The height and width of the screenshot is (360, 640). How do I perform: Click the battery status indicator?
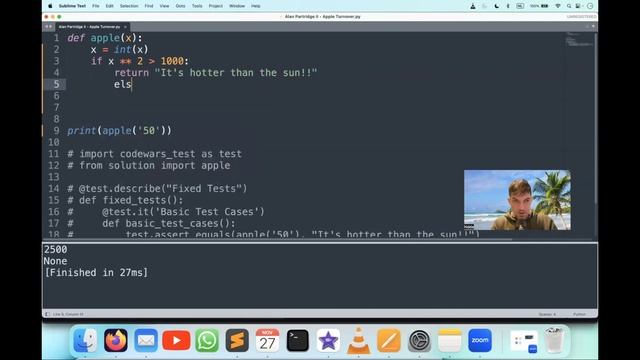point(539,6)
